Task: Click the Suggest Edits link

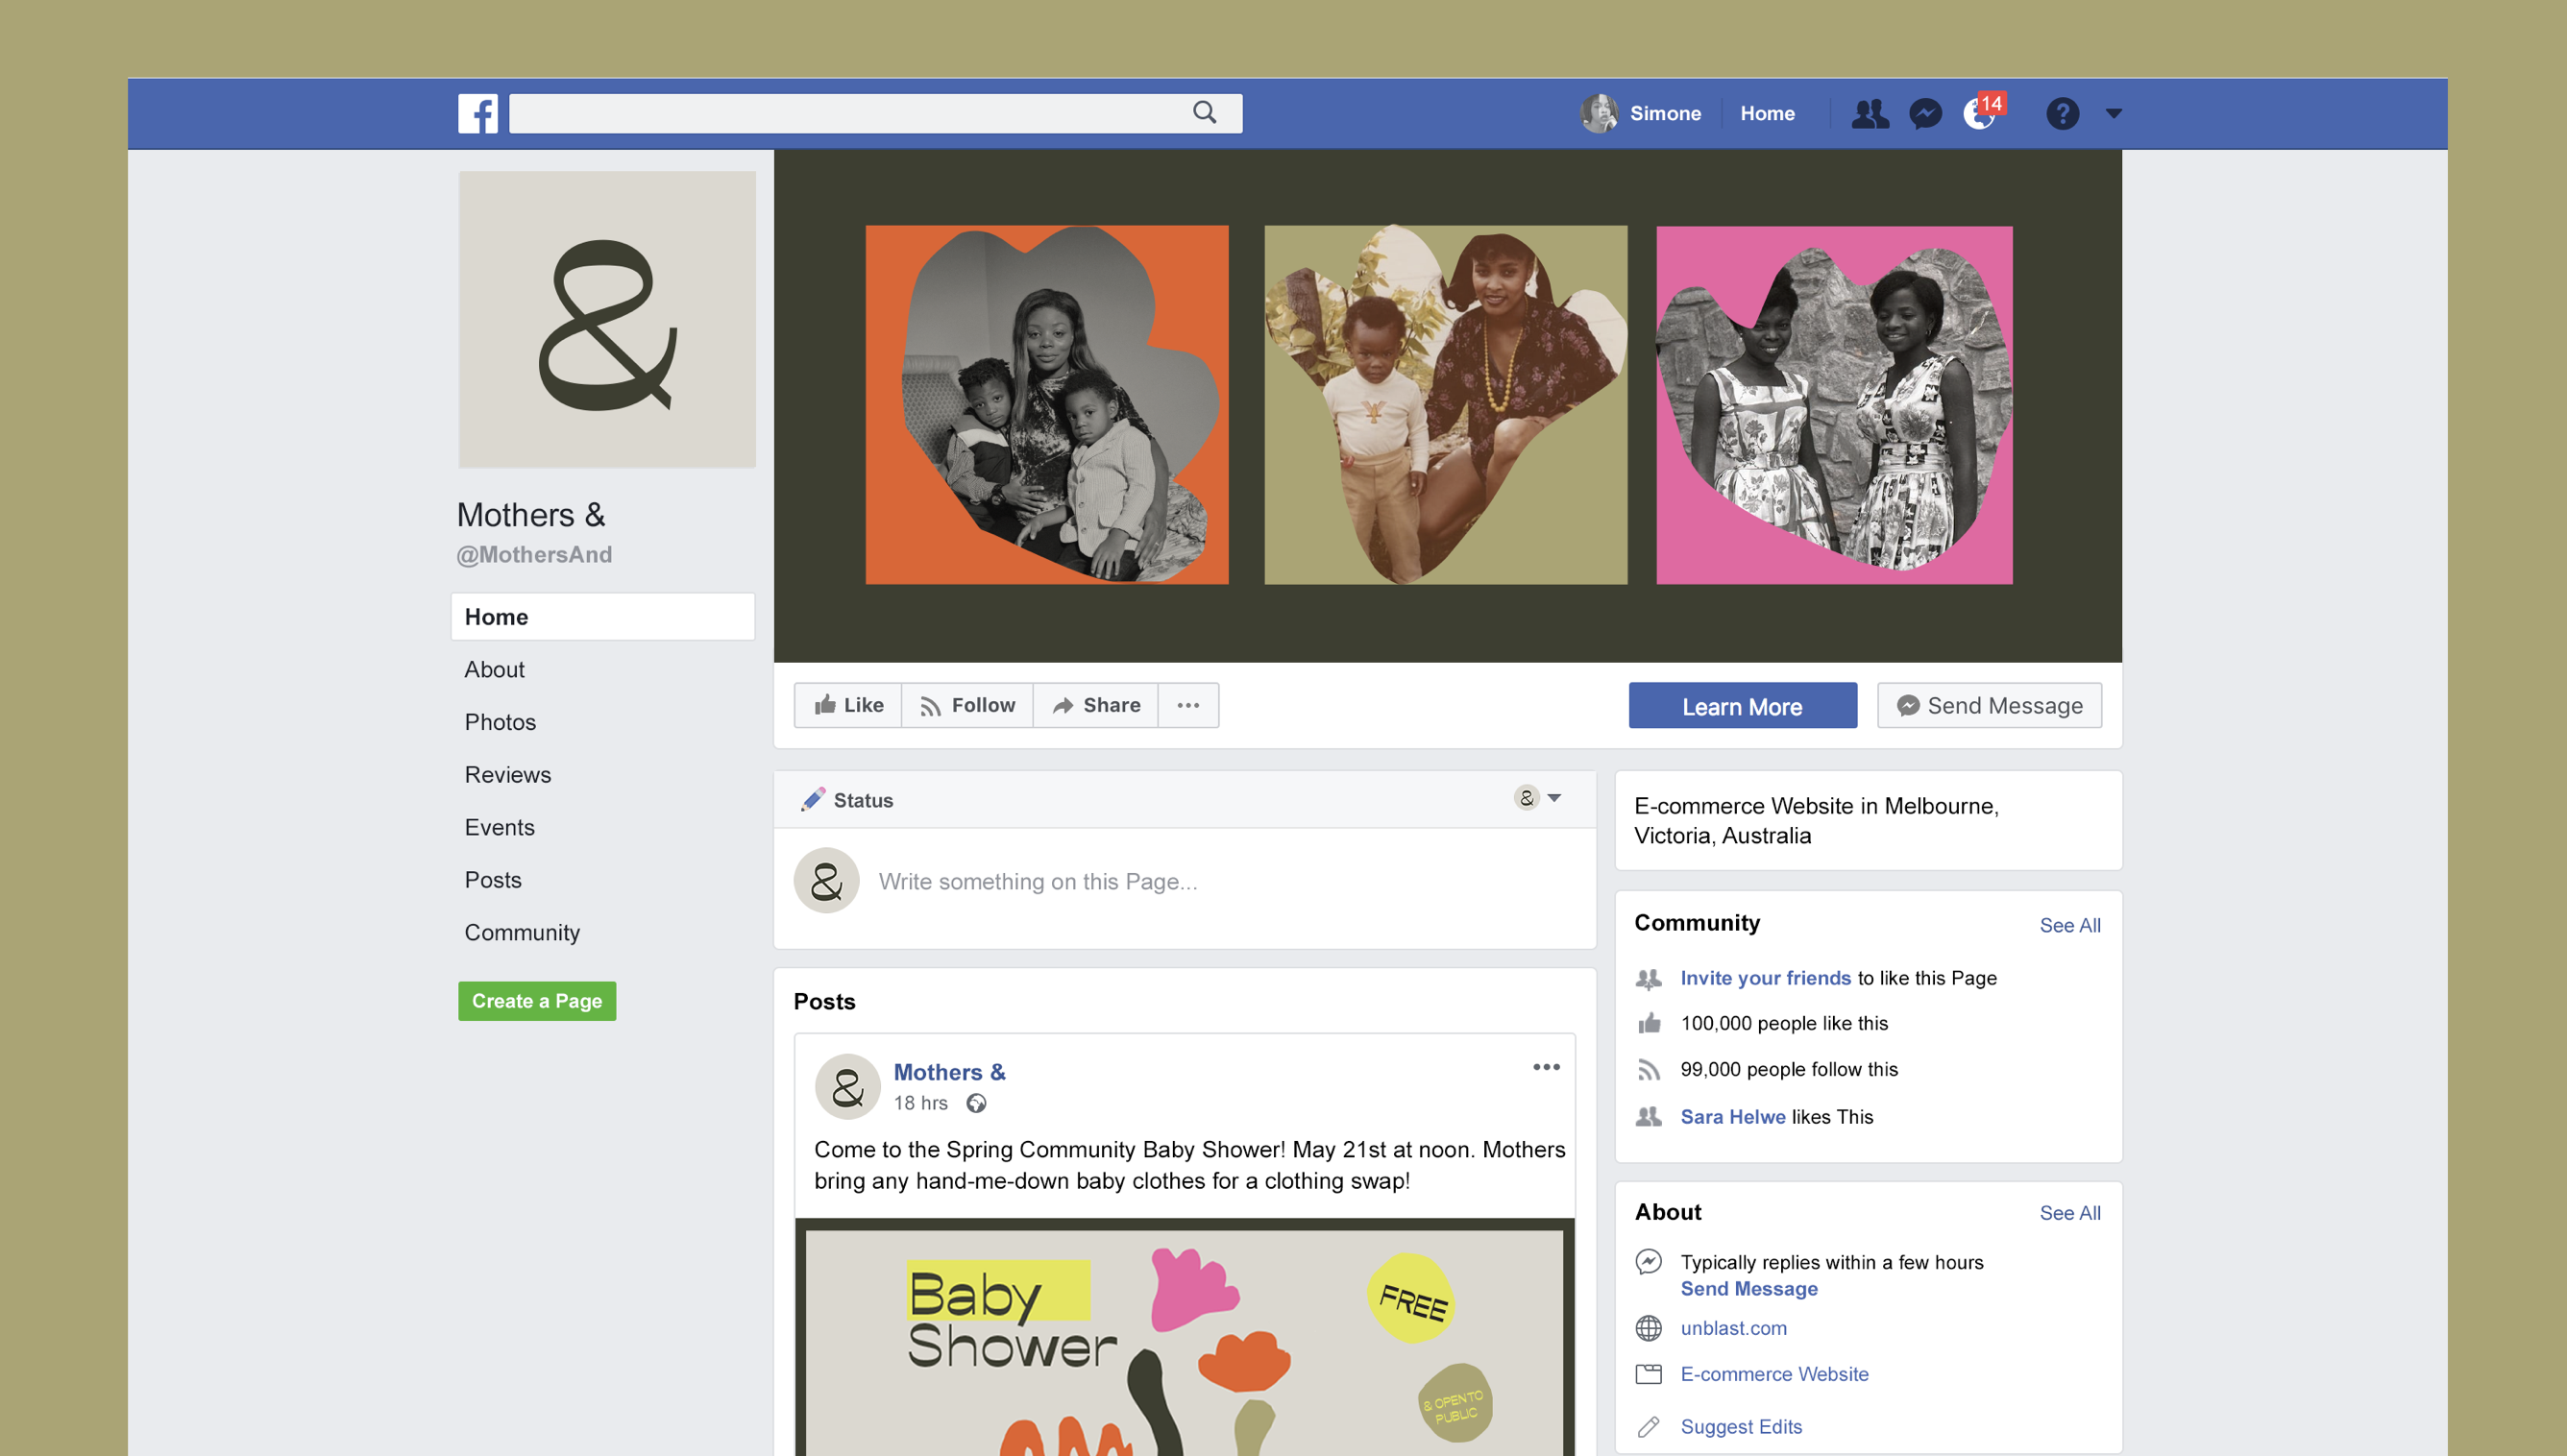Action: tap(1741, 1426)
